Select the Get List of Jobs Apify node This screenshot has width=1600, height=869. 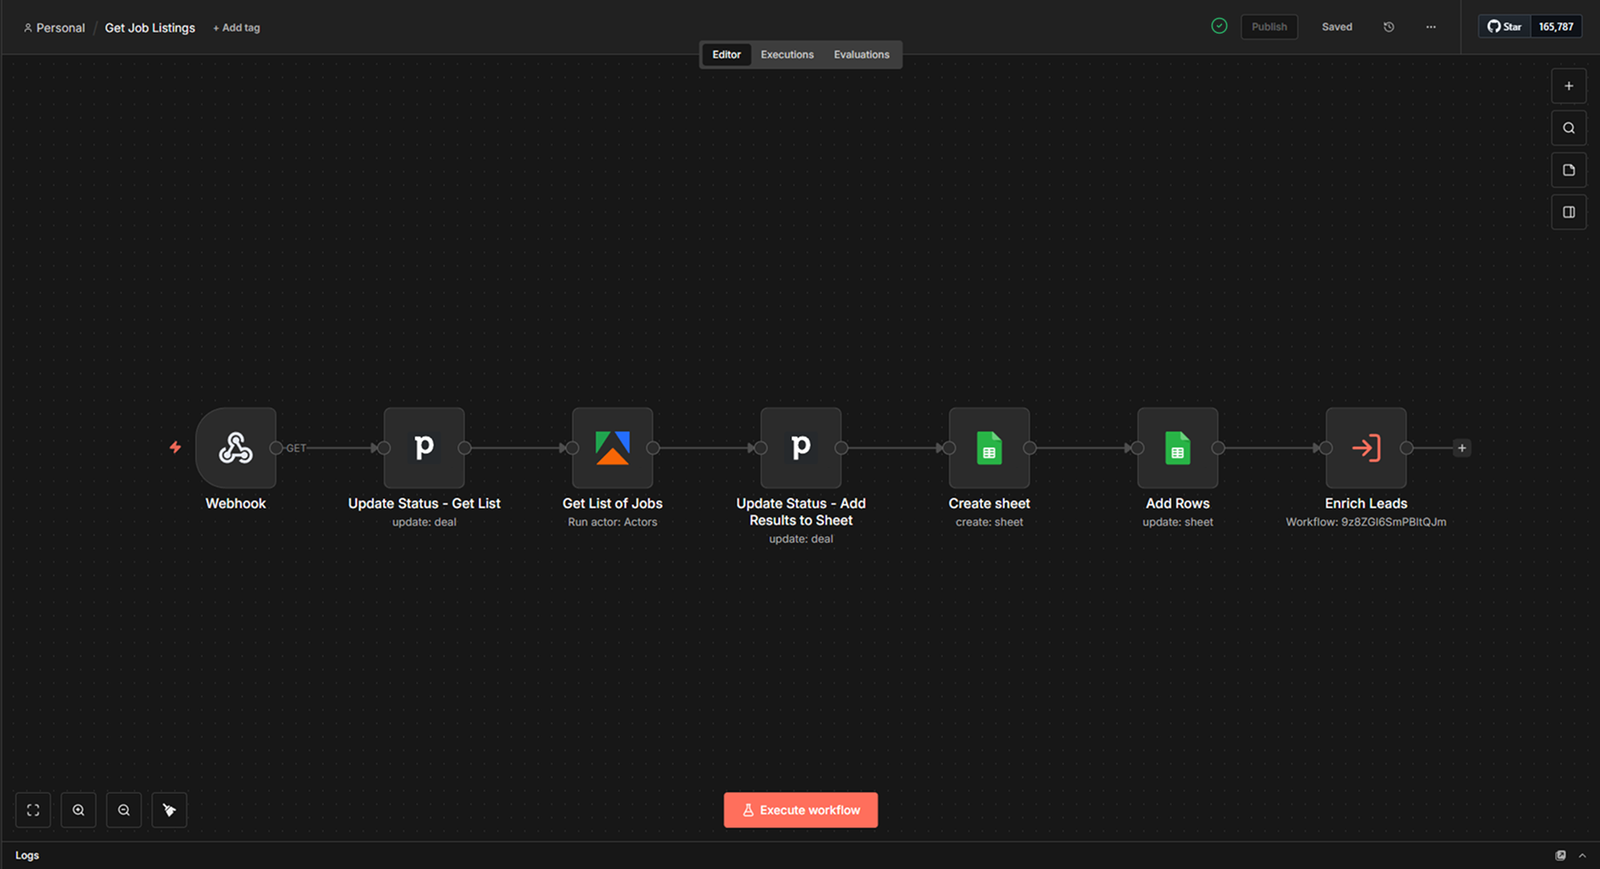pos(612,448)
